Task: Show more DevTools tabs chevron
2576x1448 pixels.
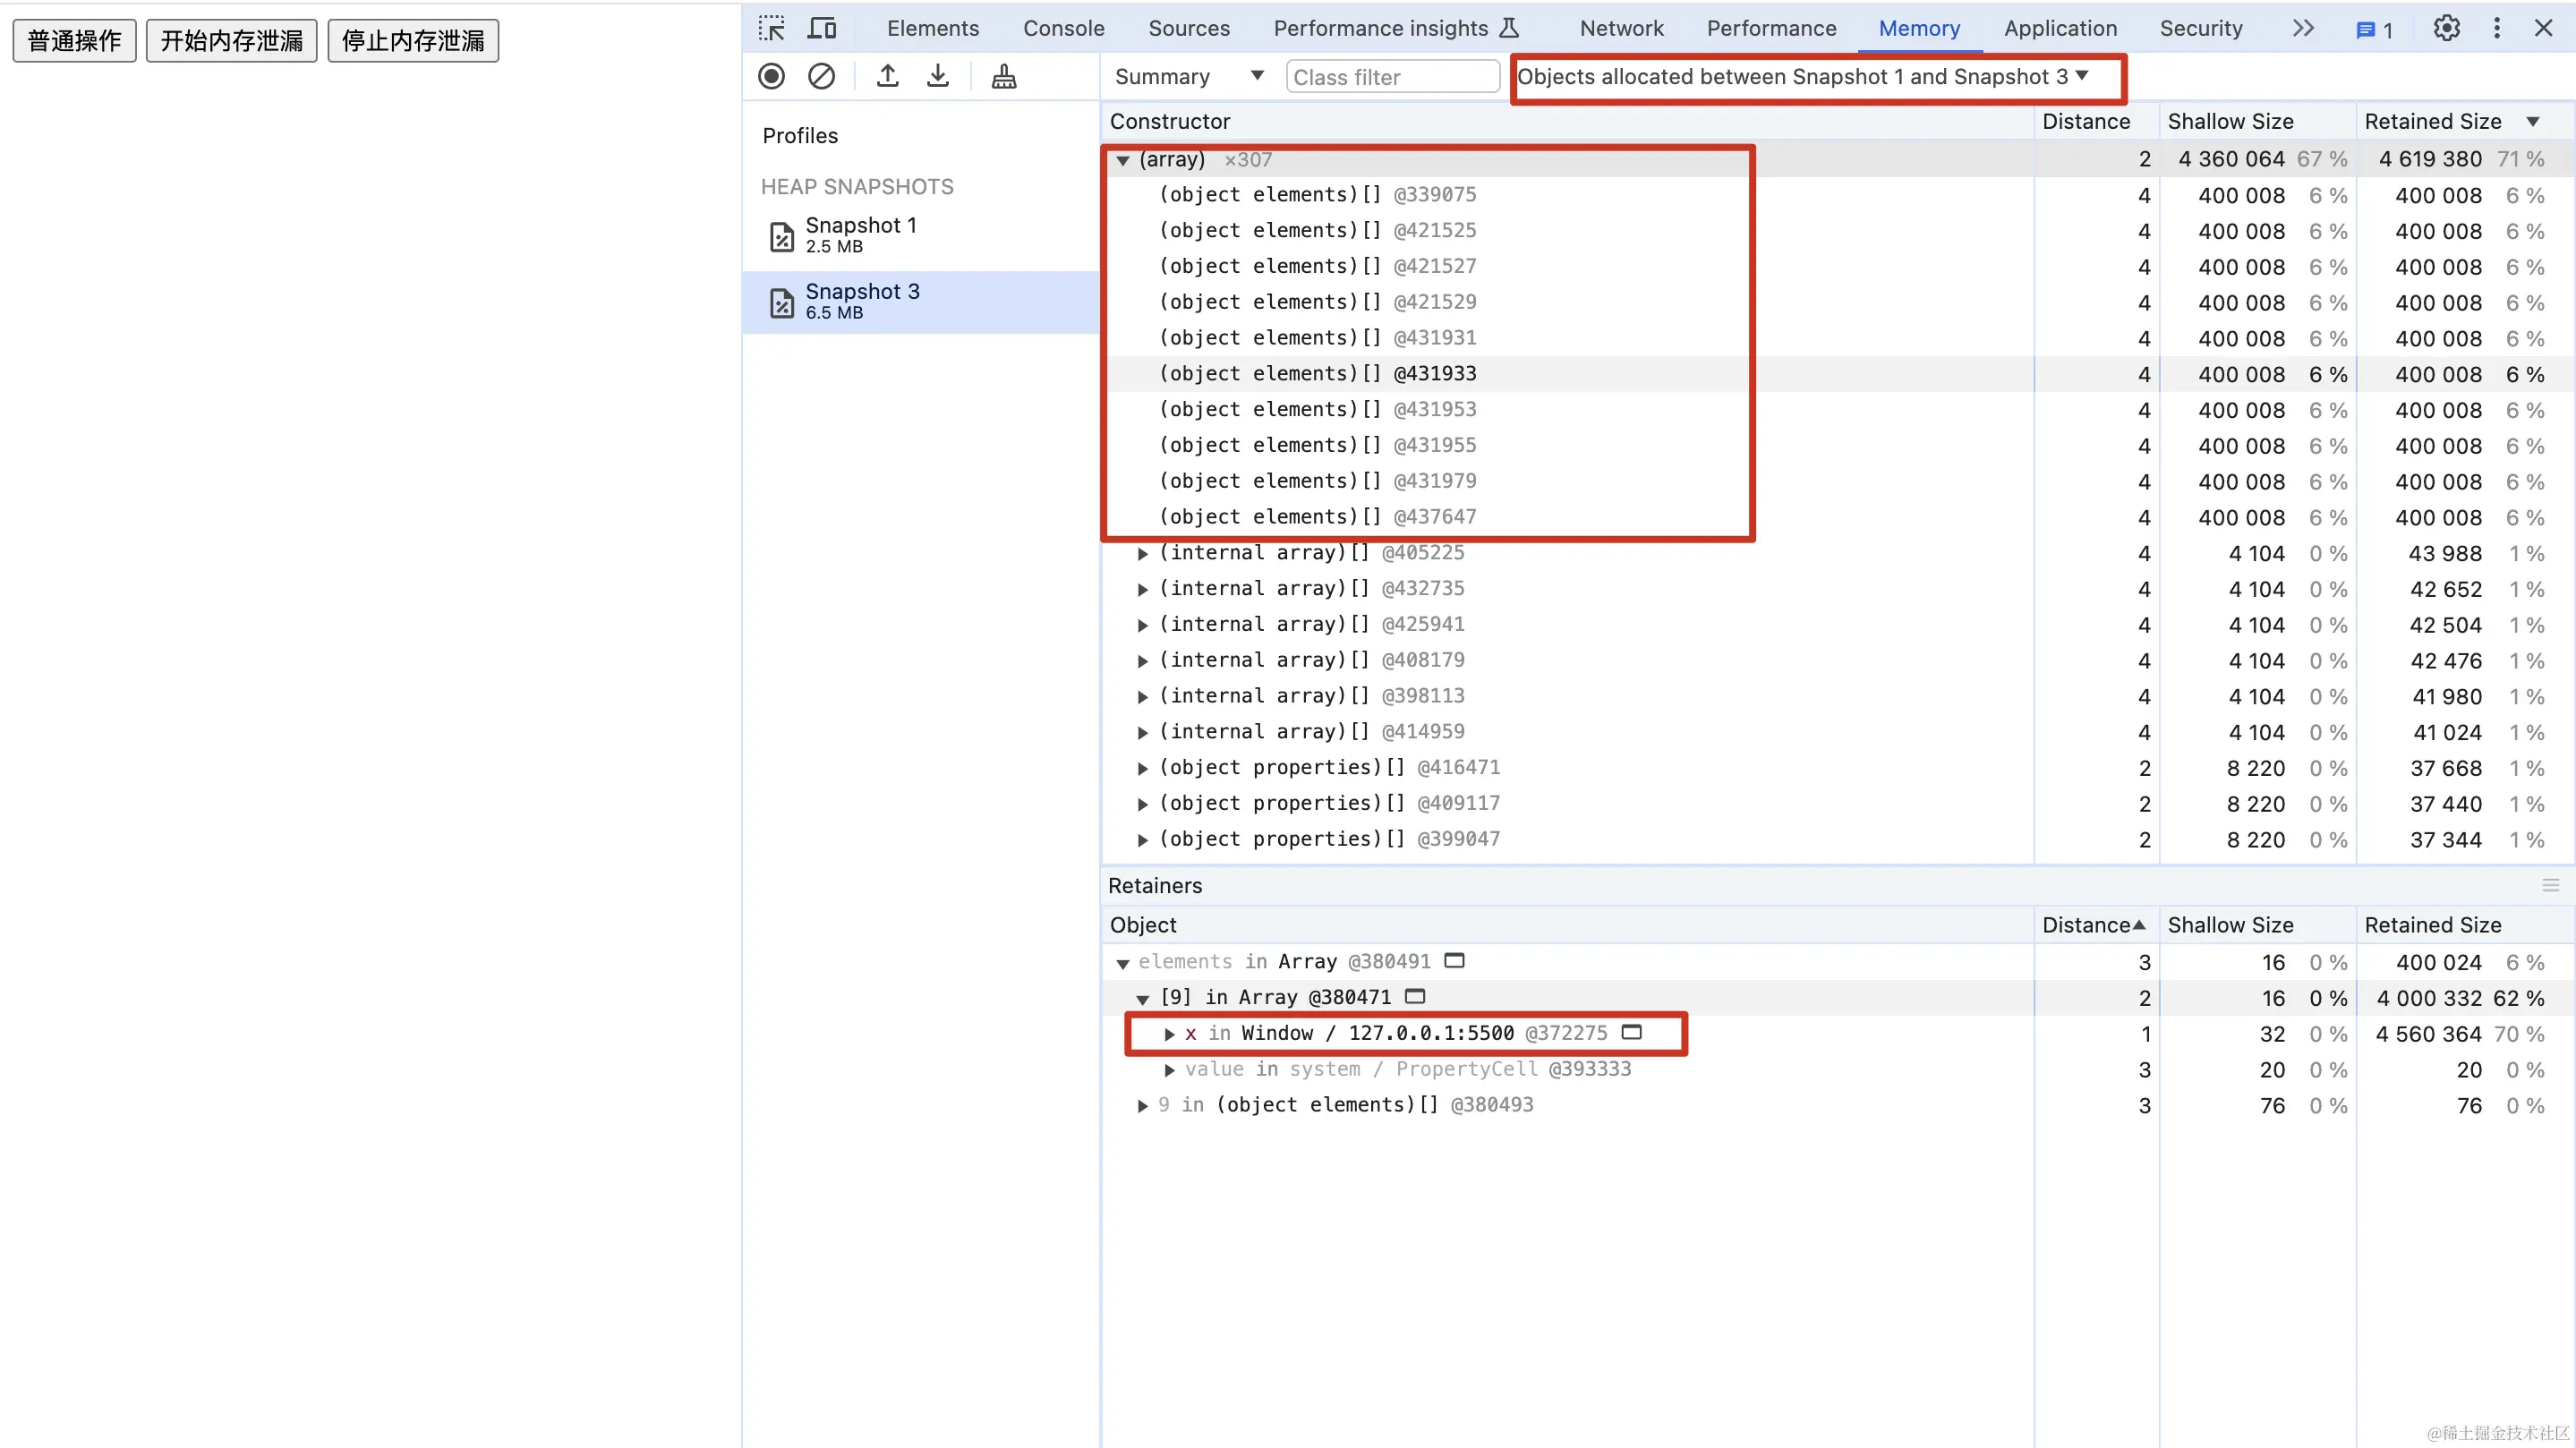Action: [x=2303, y=28]
